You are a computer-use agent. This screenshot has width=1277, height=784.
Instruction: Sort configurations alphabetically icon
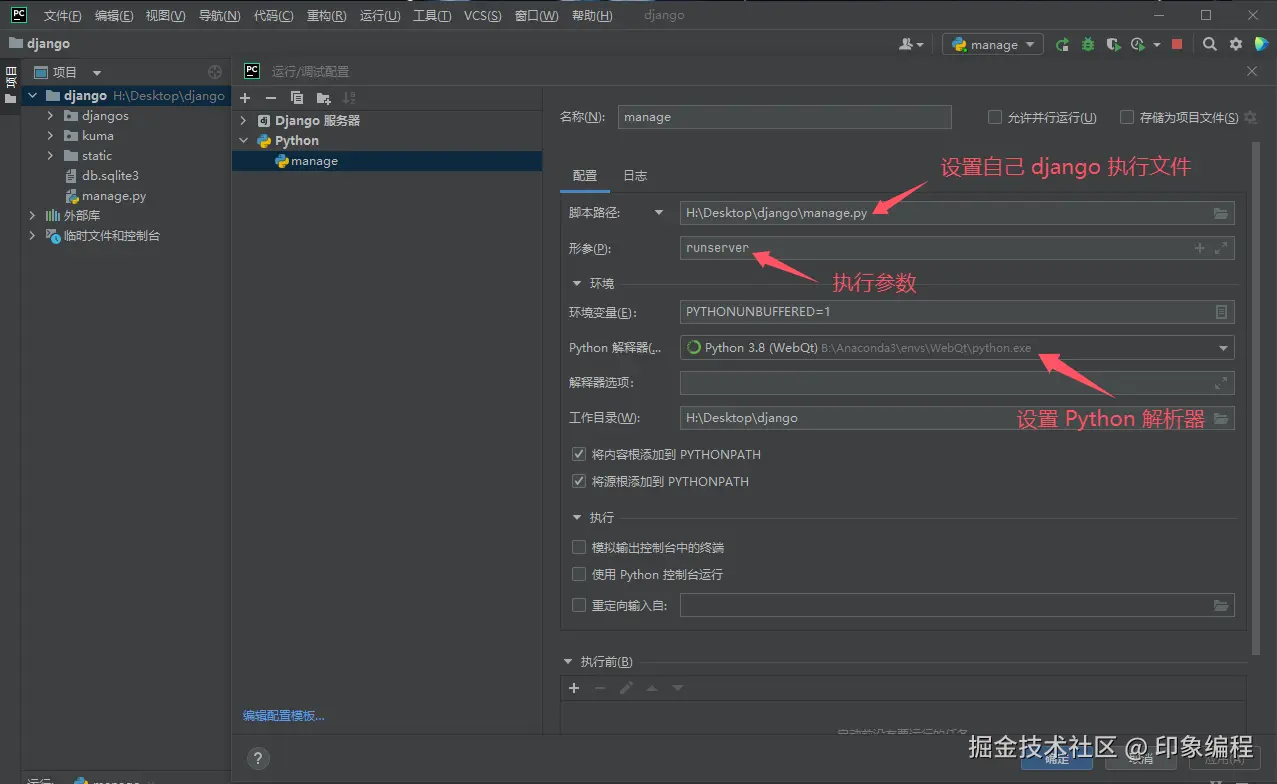click(349, 98)
